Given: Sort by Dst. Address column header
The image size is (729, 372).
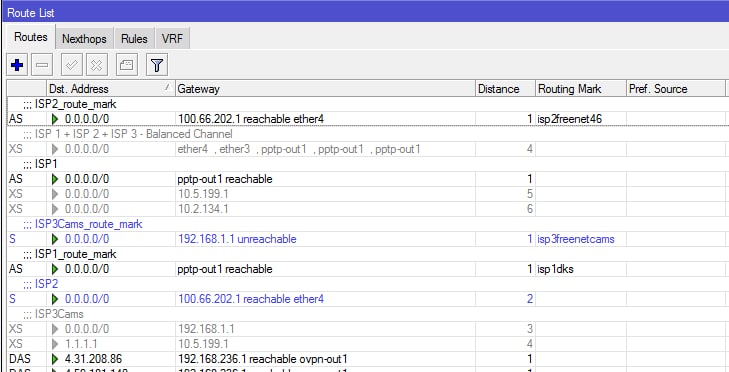Looking at the screenshot, I should 110,88.
